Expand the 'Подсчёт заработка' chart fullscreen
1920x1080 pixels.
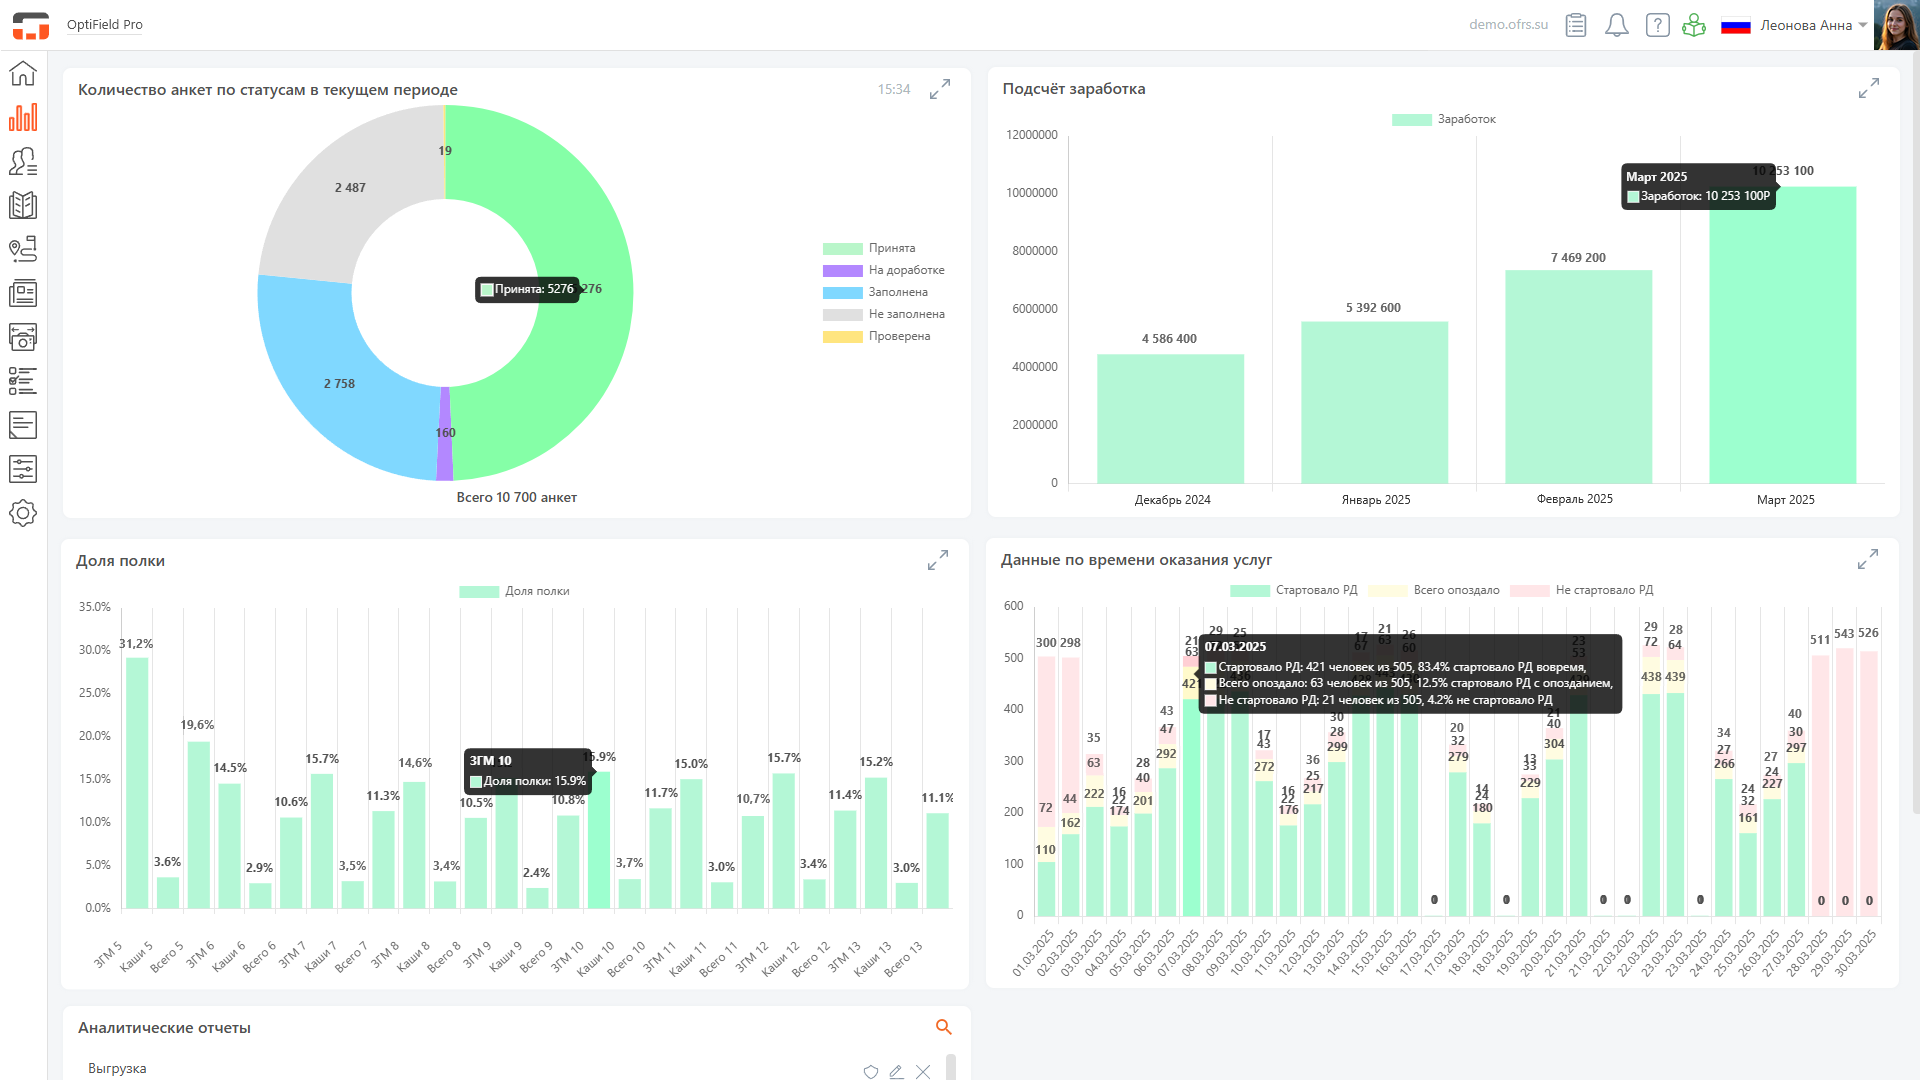(x=1868, y=89)
